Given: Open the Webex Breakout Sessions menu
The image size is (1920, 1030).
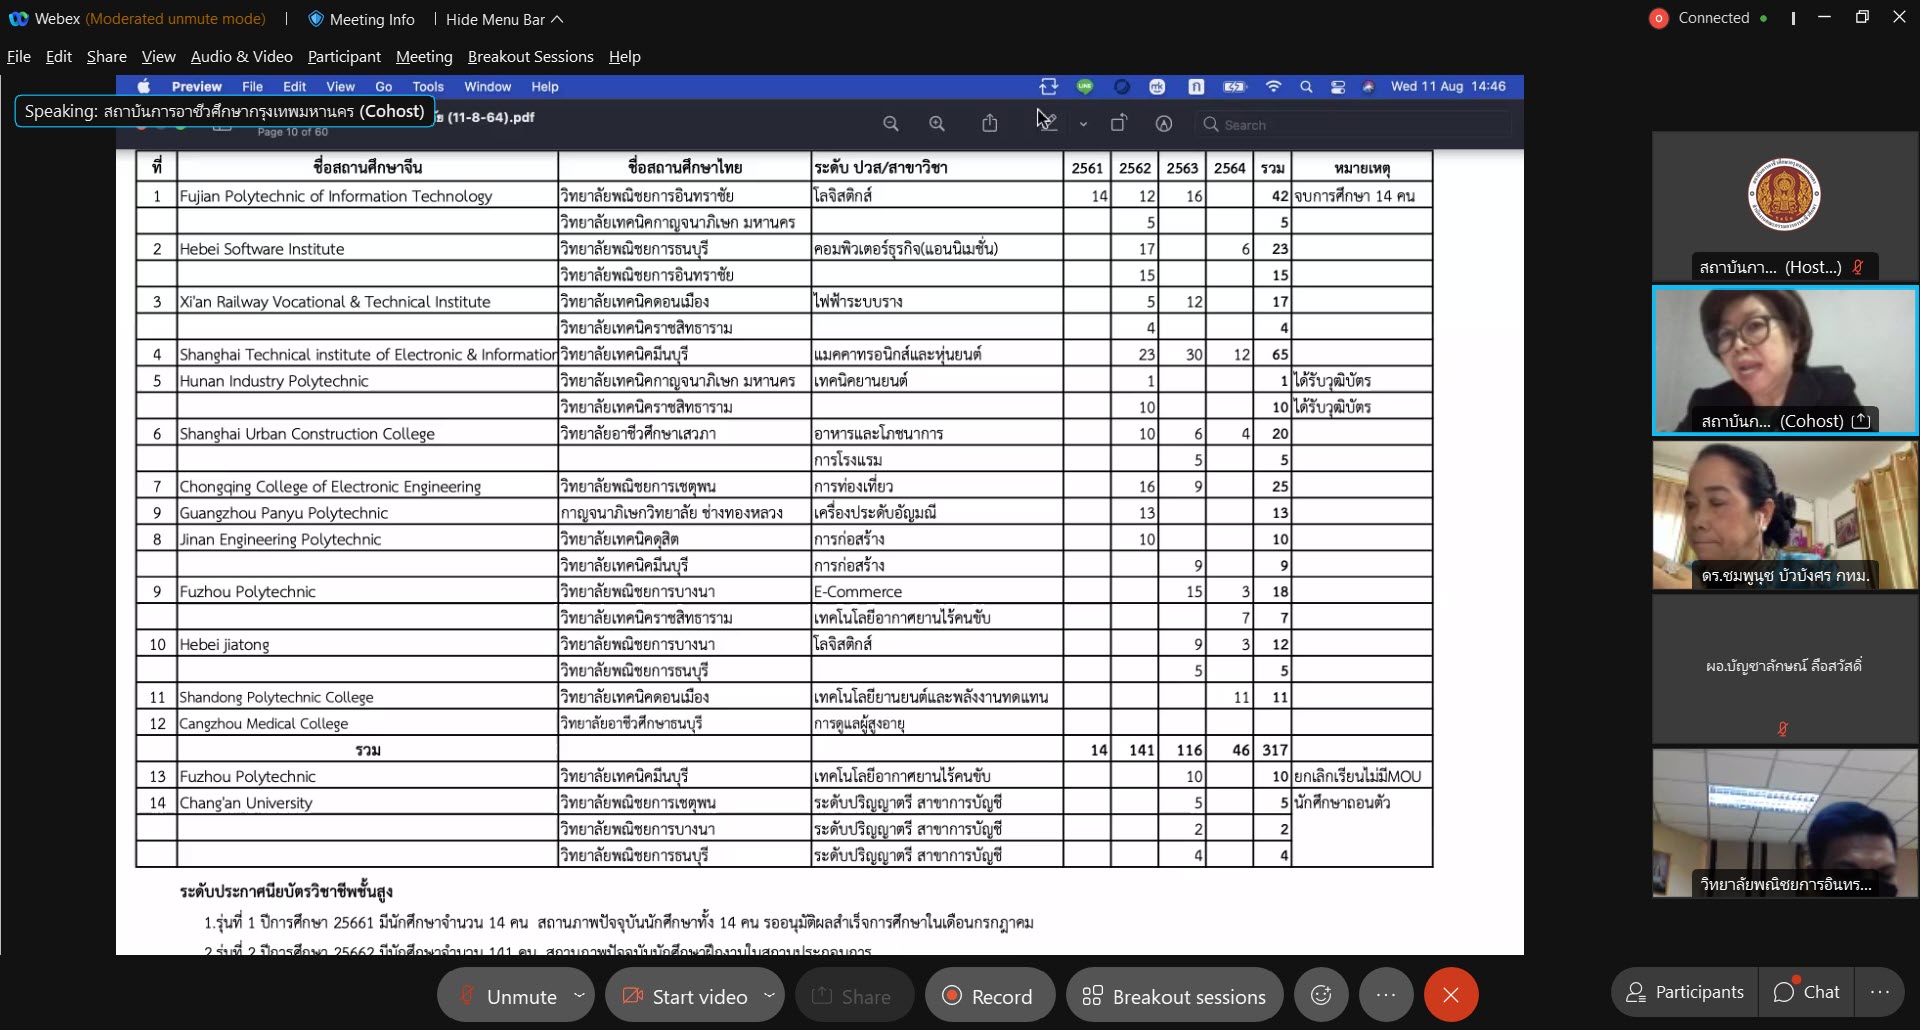Looking at the screenshot, I should pyautogui.click(x=530, y=57).
